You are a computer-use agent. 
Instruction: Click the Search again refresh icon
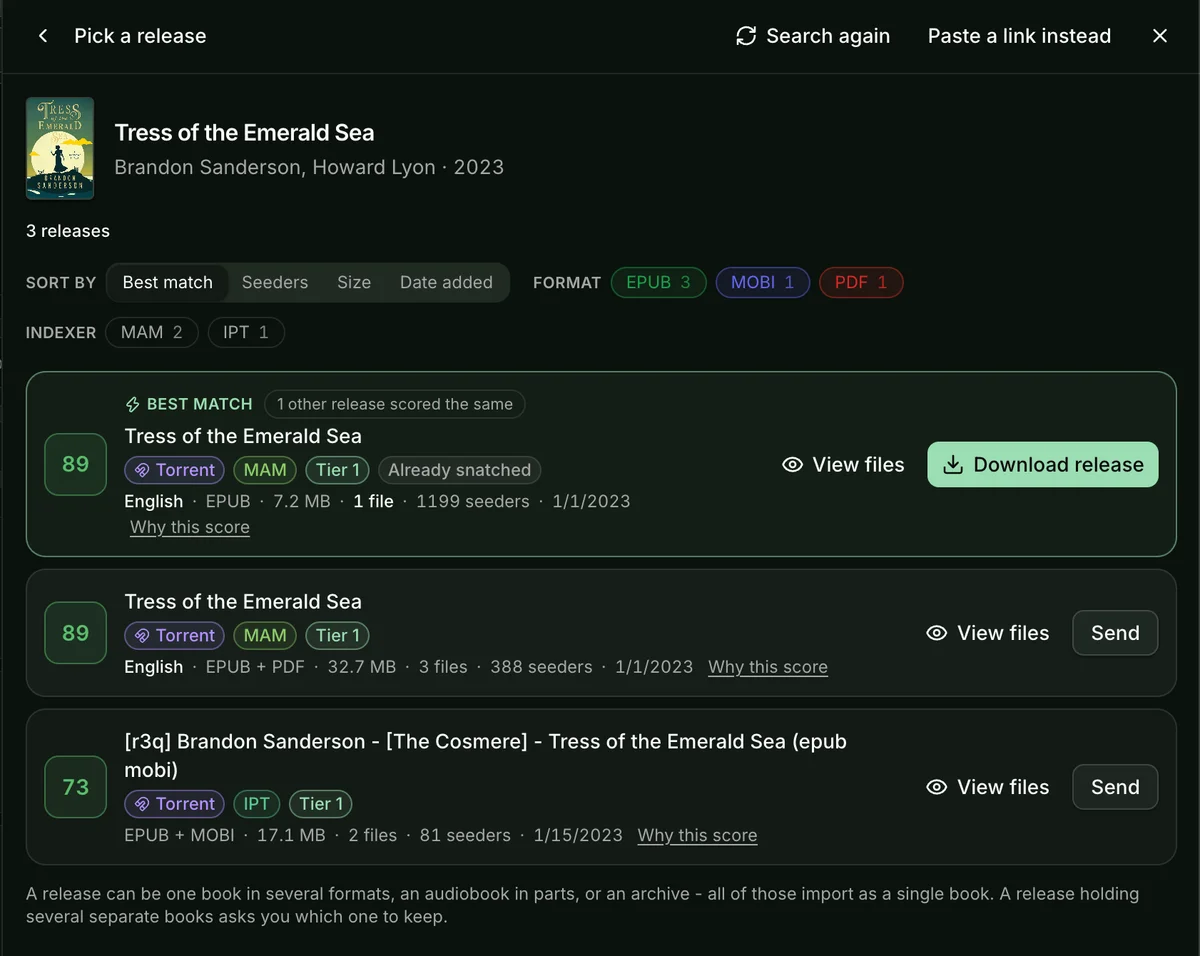pos(746,36)
